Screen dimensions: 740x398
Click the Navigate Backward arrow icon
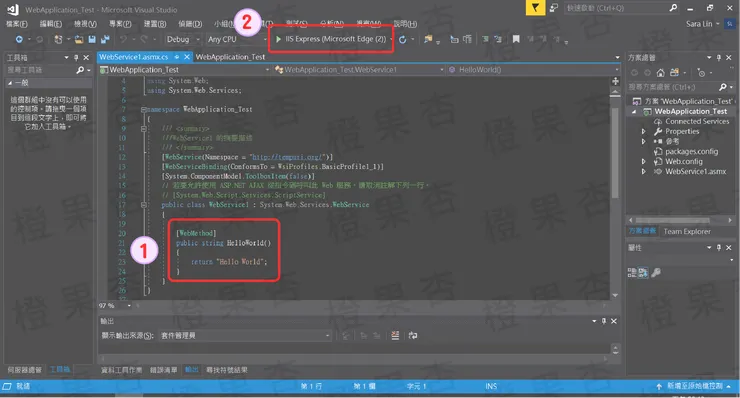point(19,39)
